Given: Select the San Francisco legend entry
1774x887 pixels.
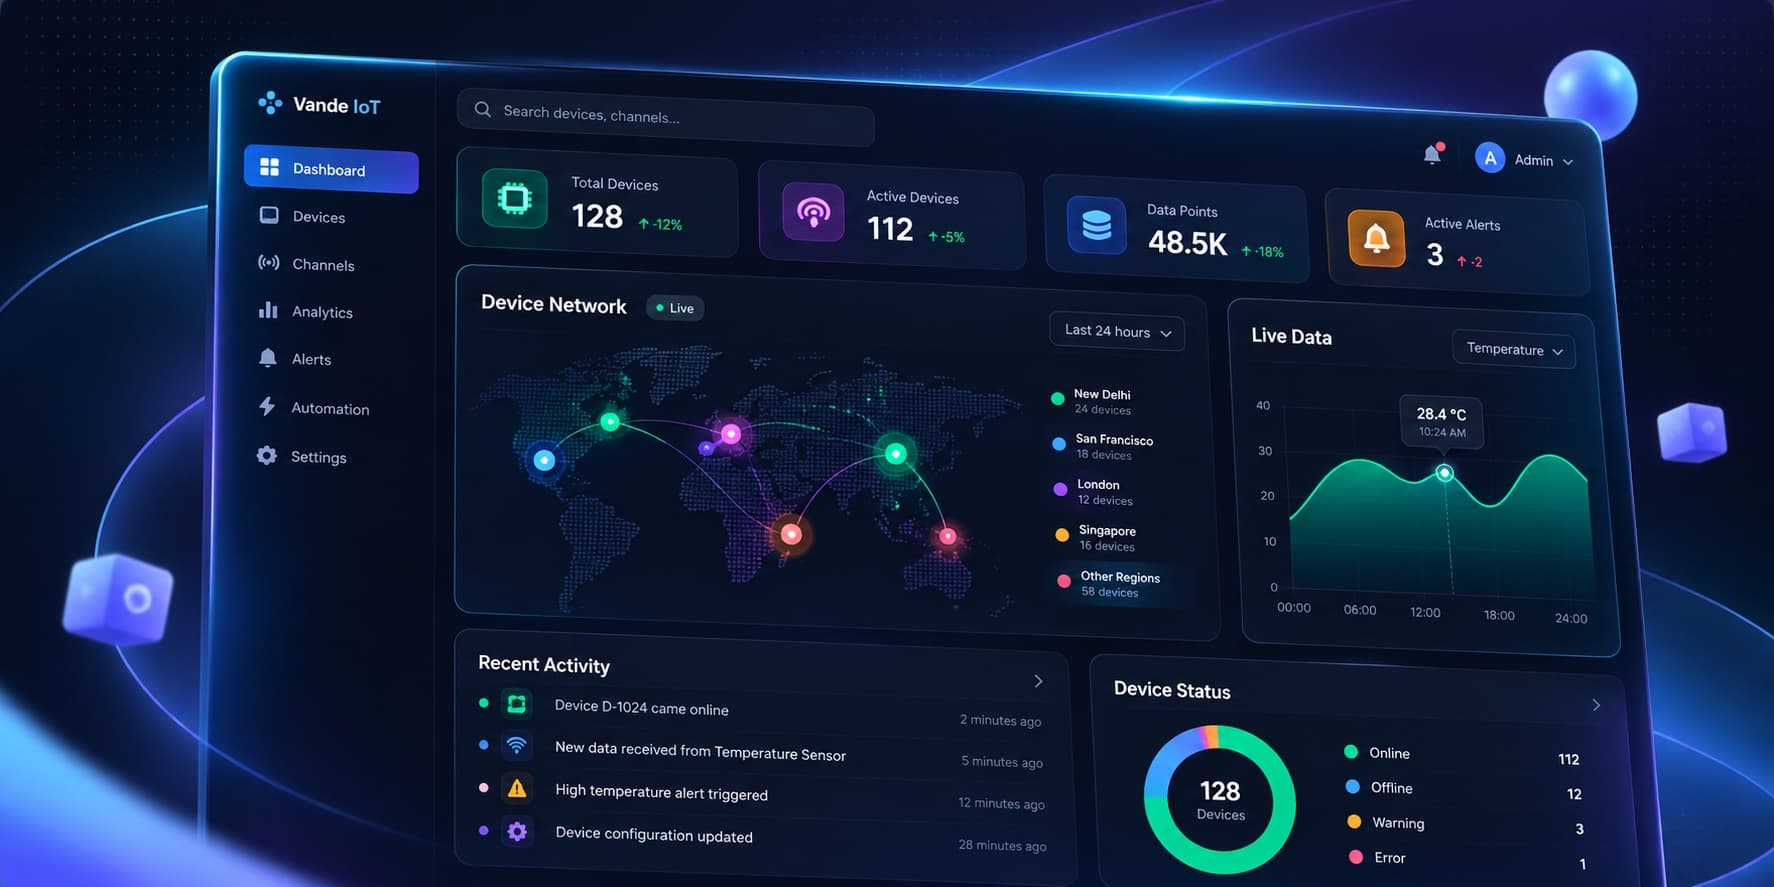Looking at the screenshot, I should coord(1103,446).
